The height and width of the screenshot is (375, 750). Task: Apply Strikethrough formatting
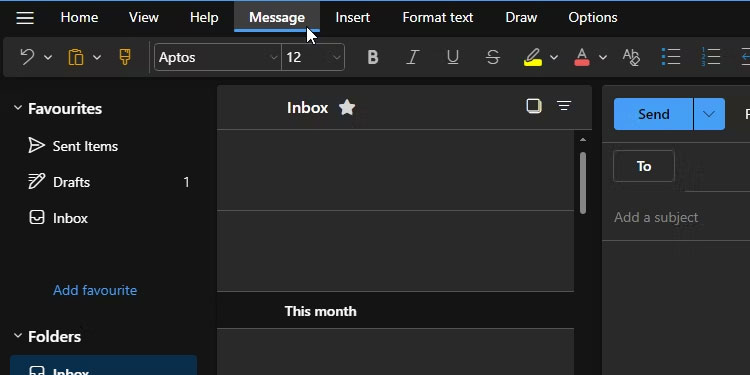coord(493,57)
